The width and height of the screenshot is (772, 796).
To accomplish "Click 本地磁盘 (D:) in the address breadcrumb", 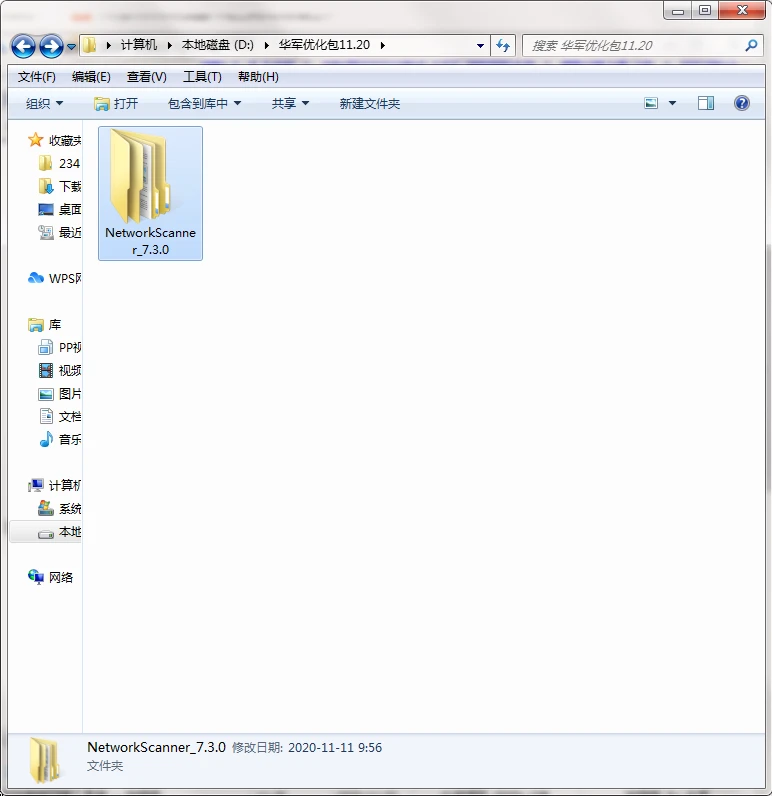I will click(x=217, y=45).
